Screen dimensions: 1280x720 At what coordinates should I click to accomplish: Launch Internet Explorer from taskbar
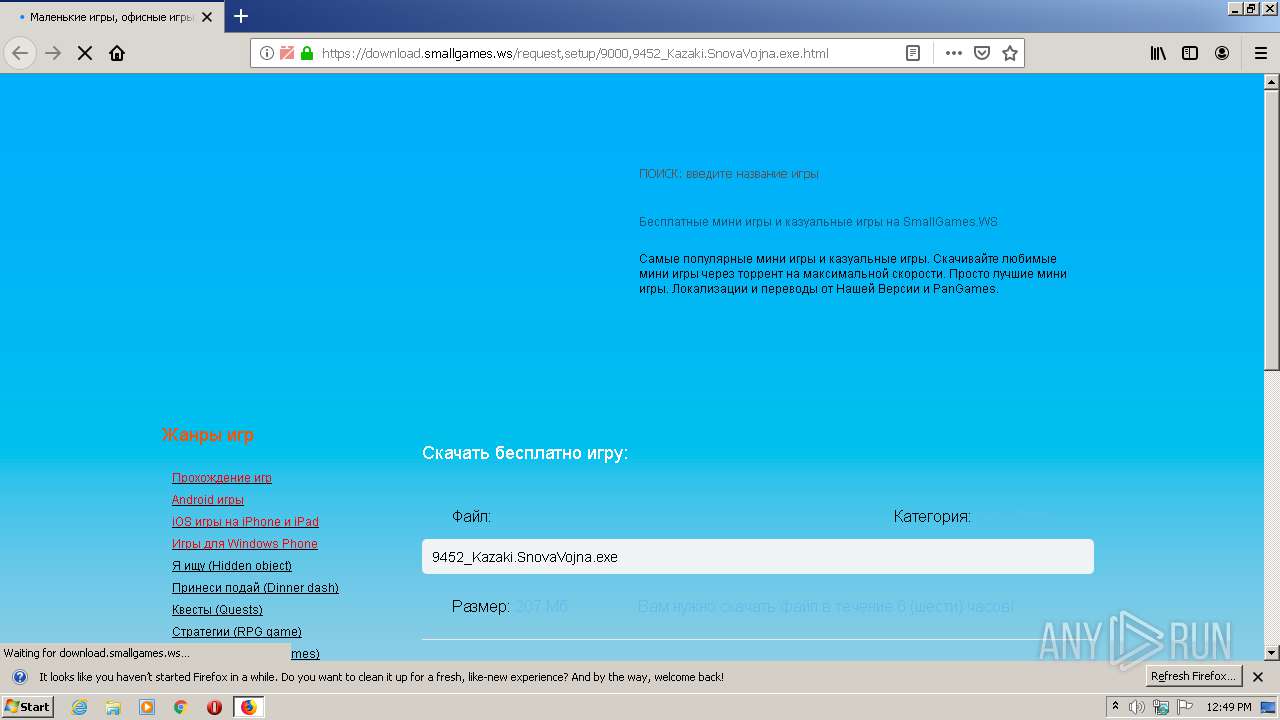click(x=80, y=707)
